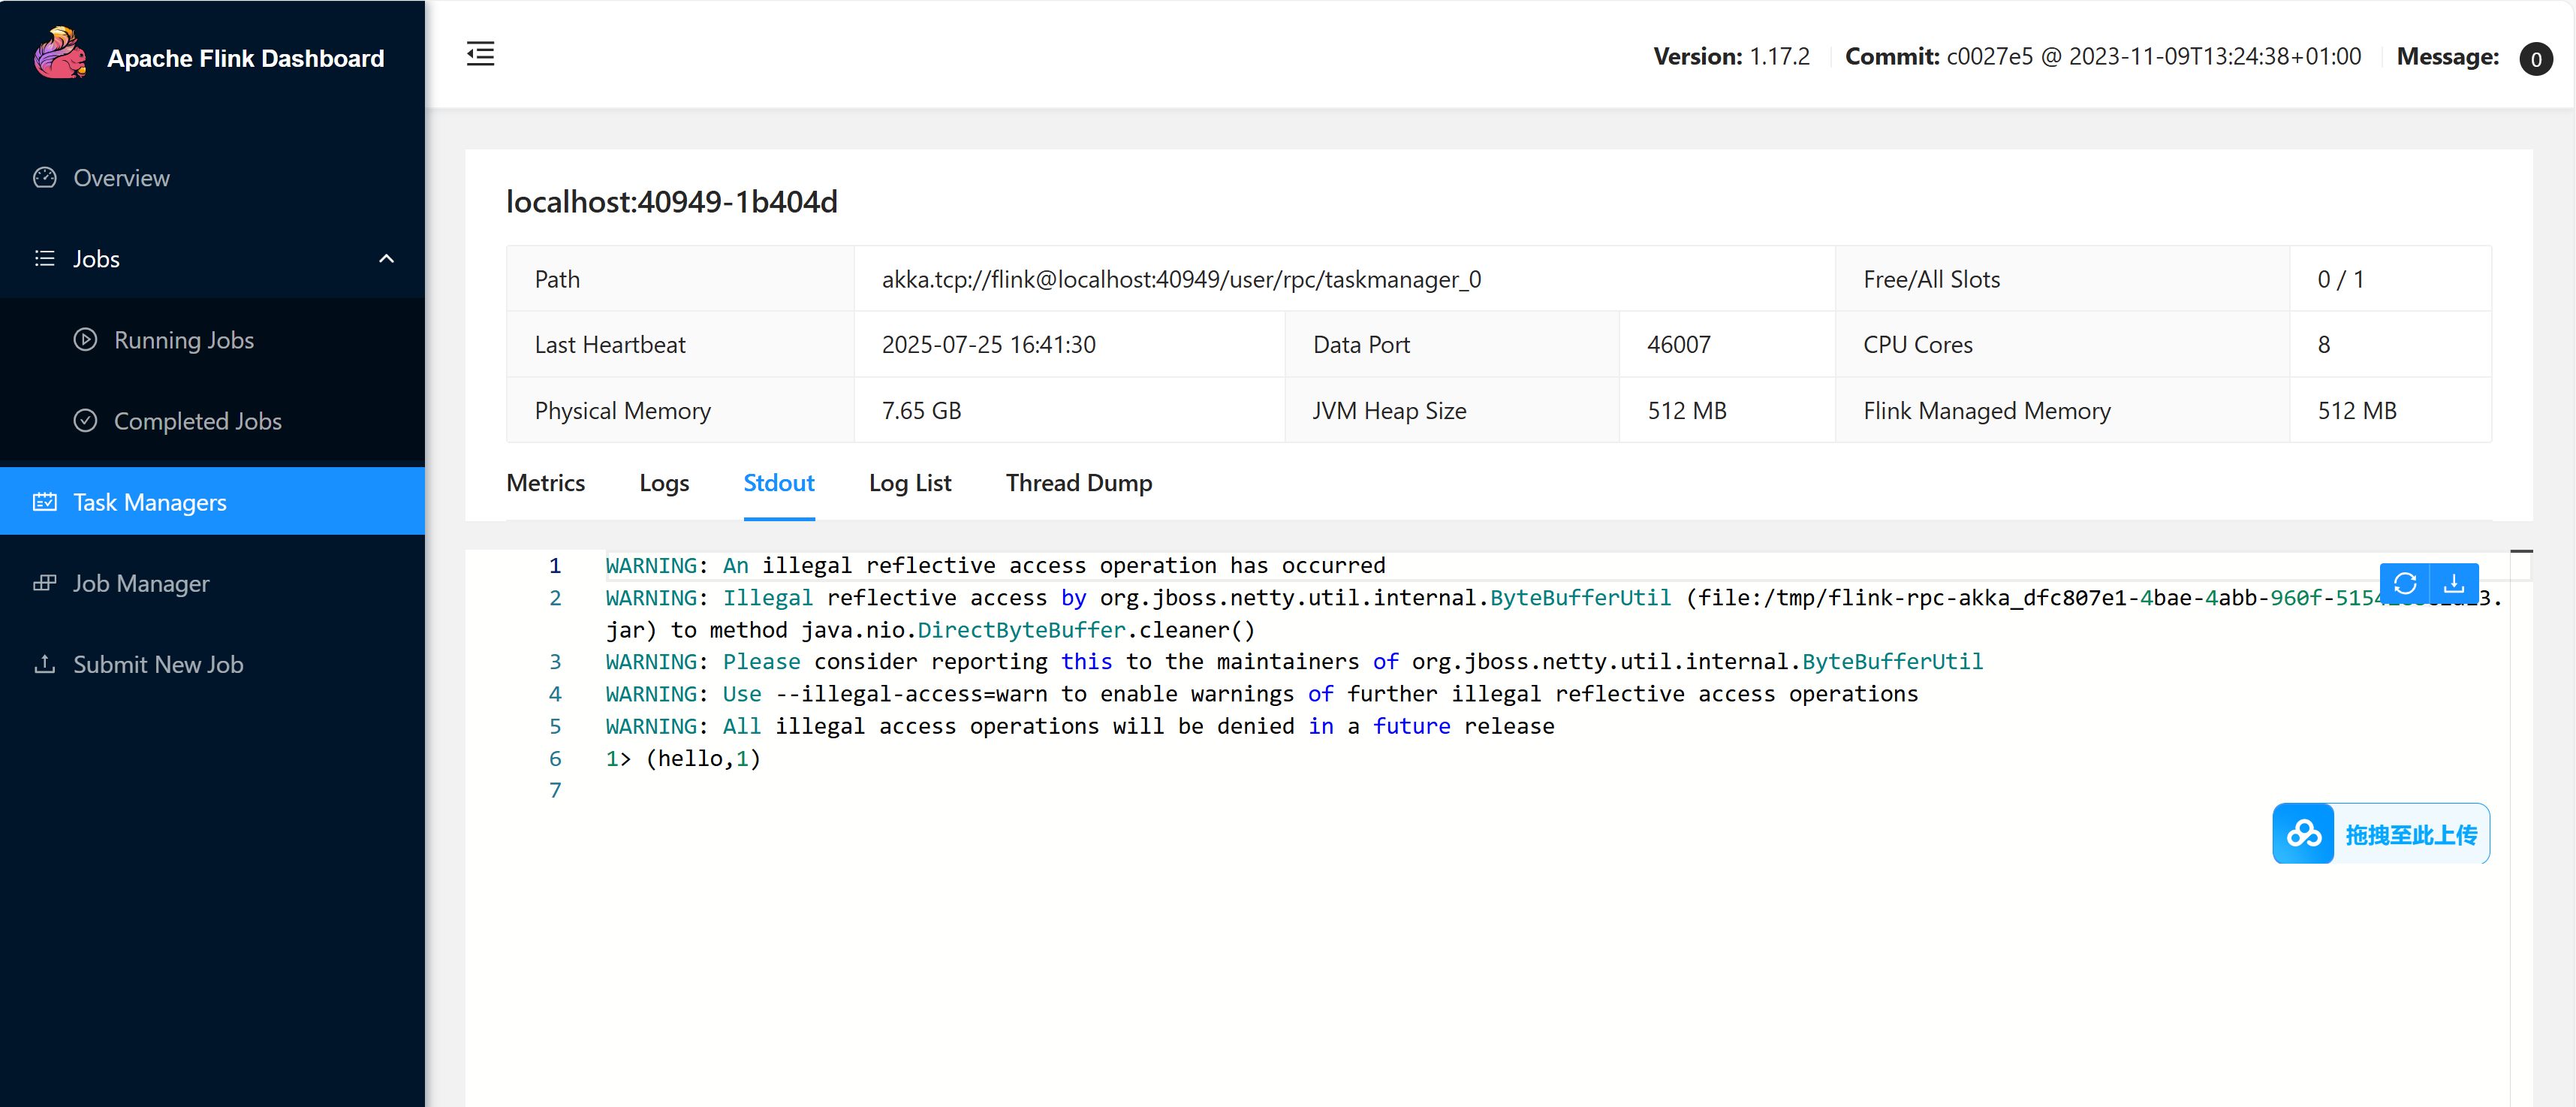Open Submit New Job page
Image resolution: width=2576 pixels, height=1107 pixels.
tap(212, 663)
